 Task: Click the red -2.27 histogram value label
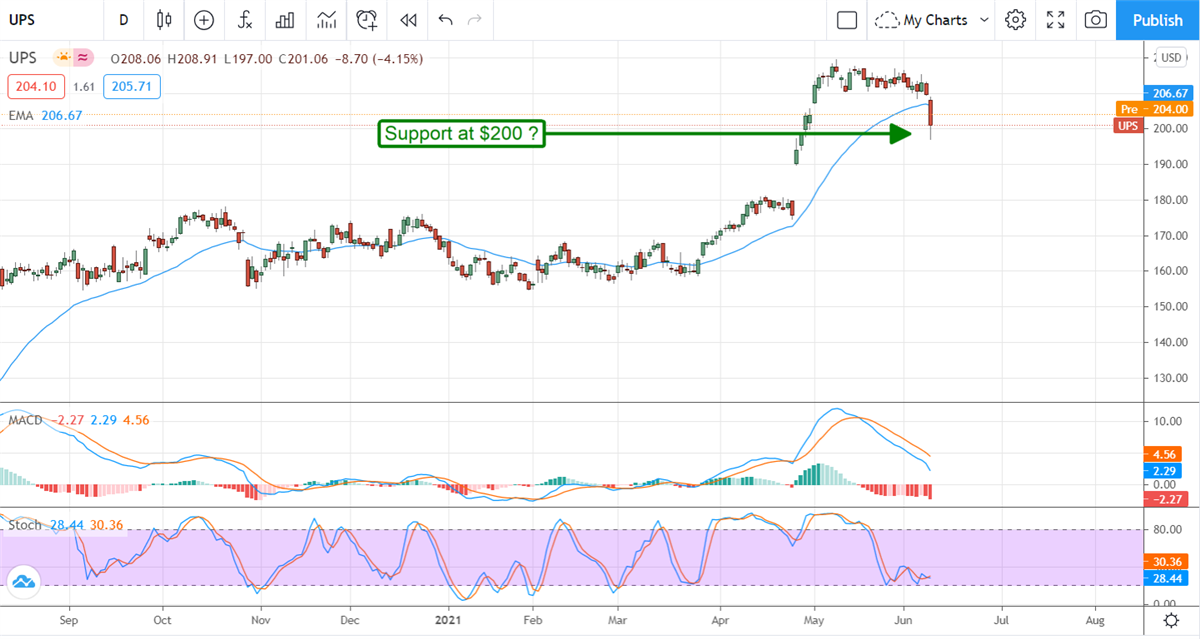1166,501
